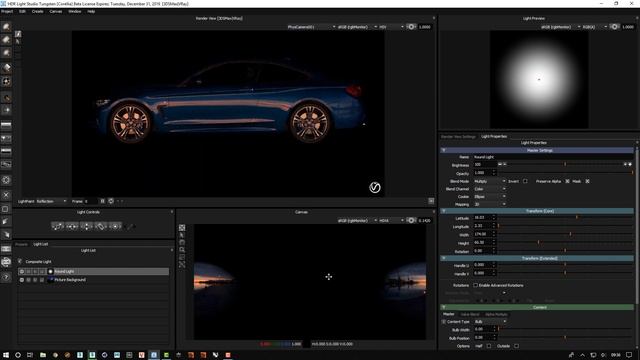Collapse the Content section
The image size is (640, 360).
point(444,307)
